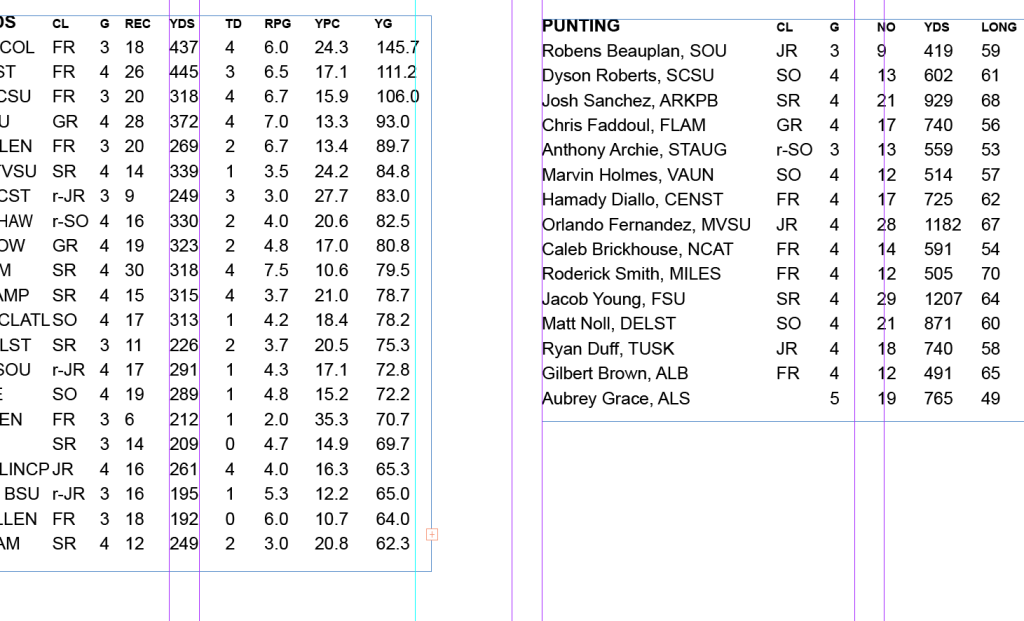Click the Orlando Fernandez, MVSU name
The width and height of the screenshot is (1024, 621).
coord(646,225)
